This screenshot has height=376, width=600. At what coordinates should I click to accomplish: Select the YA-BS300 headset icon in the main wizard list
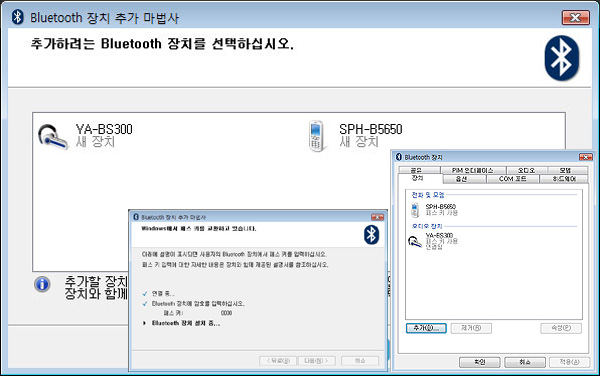[53, 137]
